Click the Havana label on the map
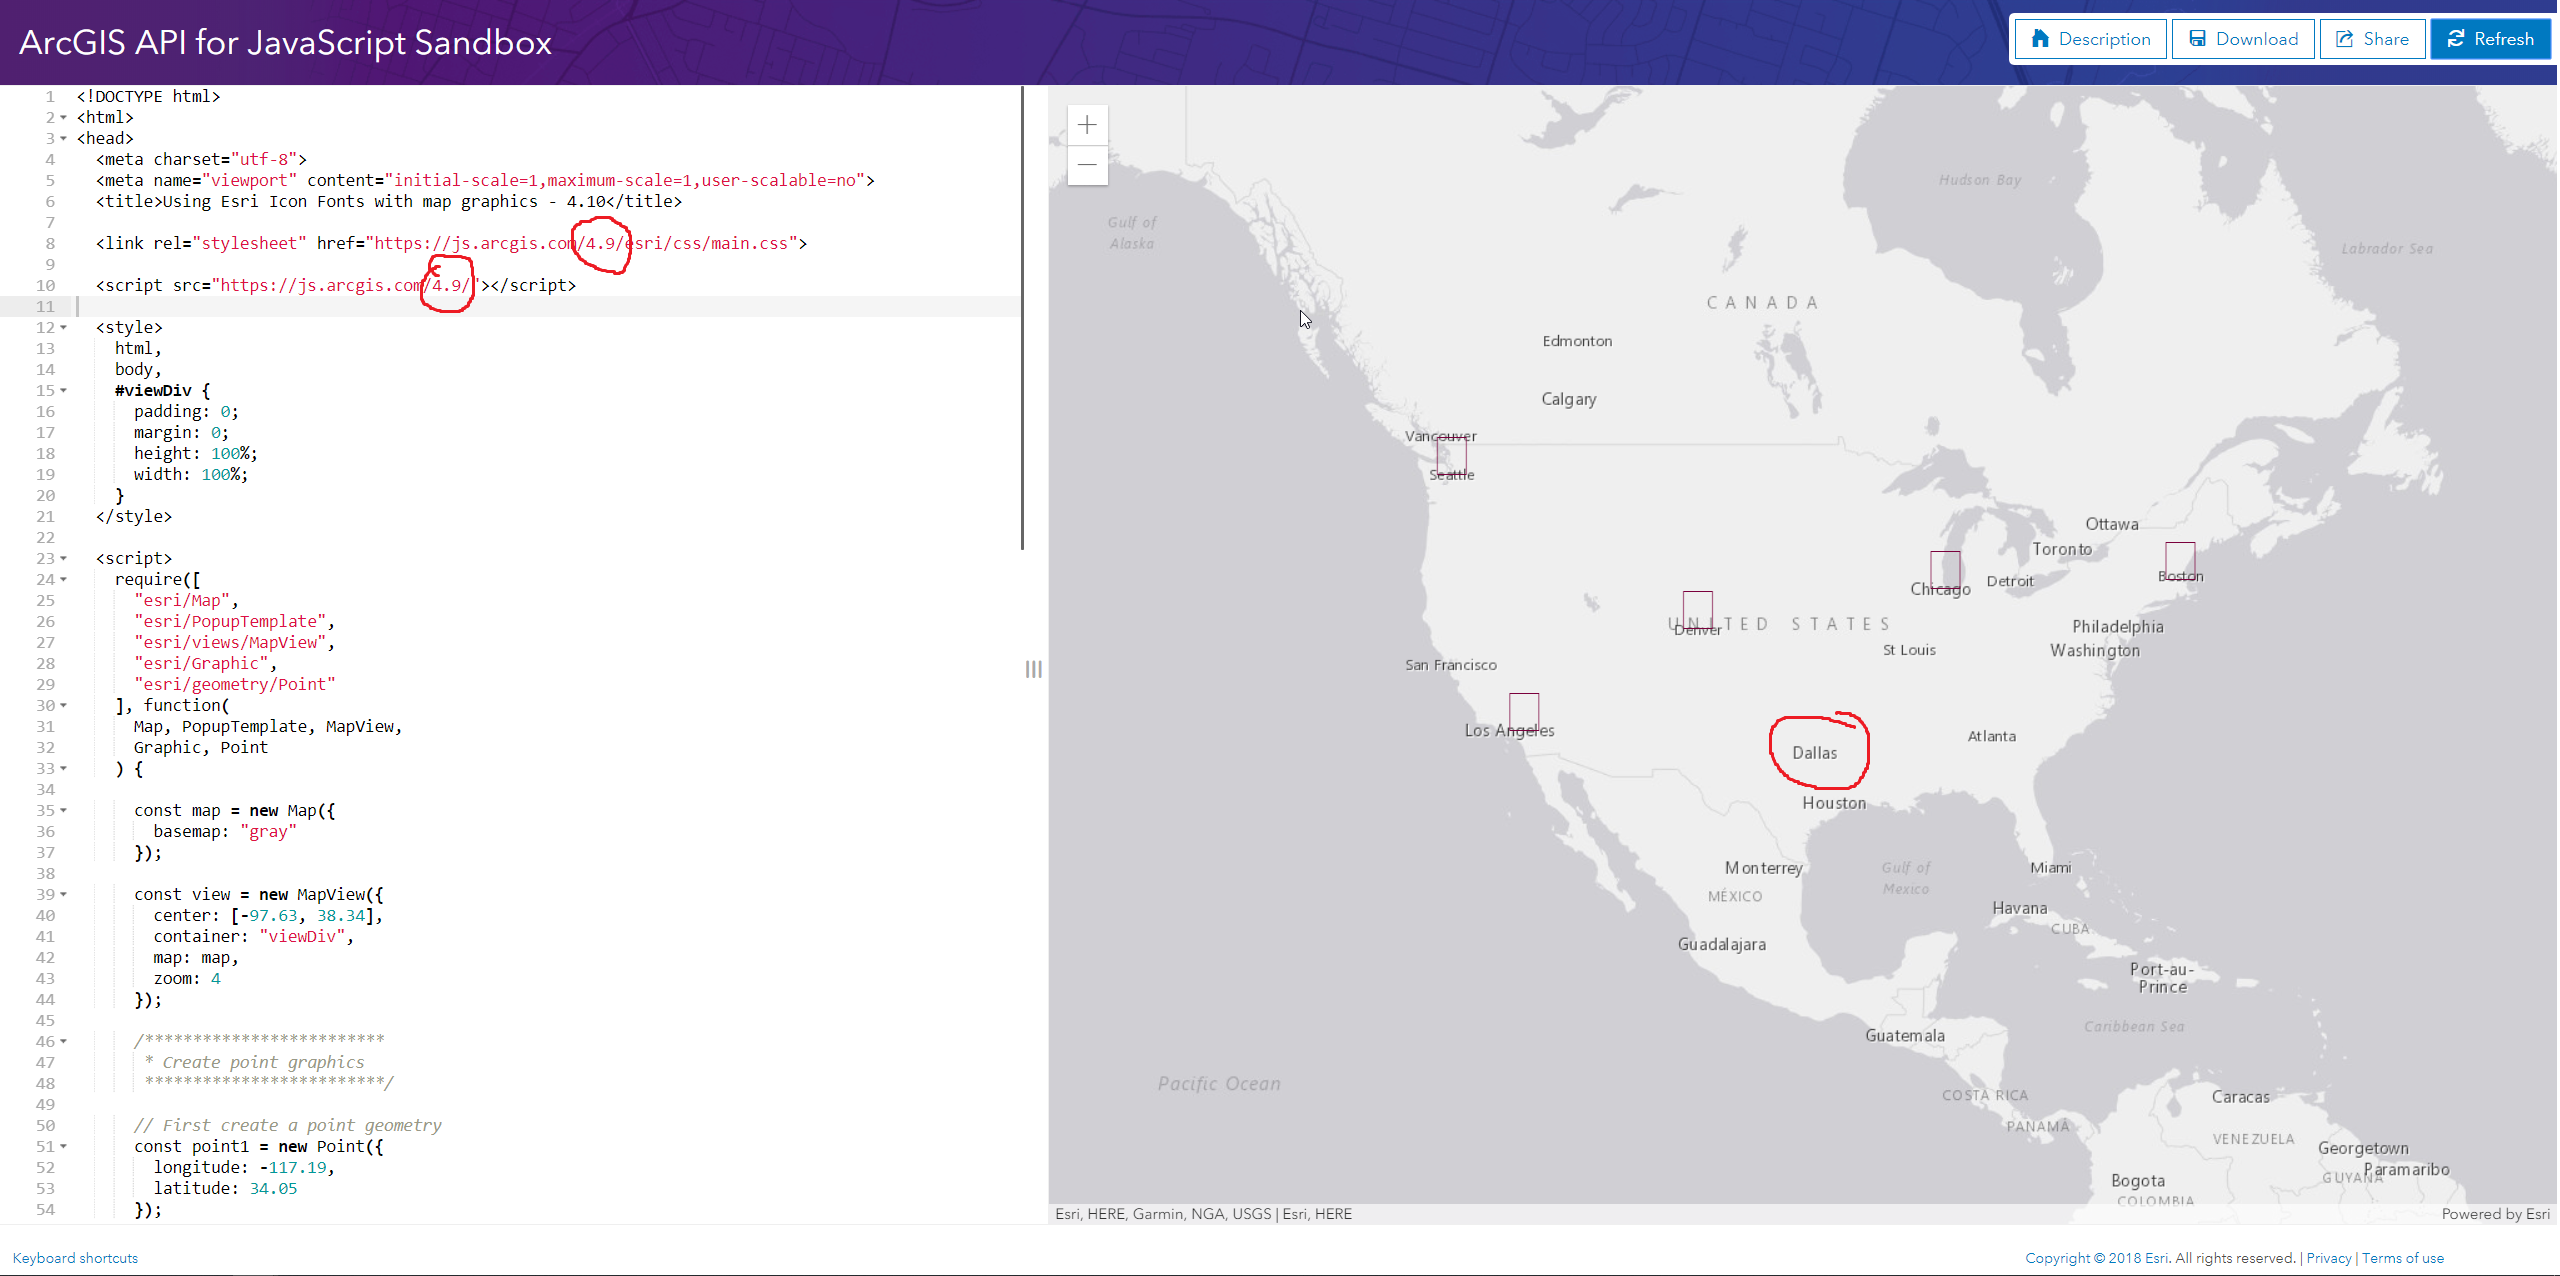The image size is (2560, 1276). (x=2019, y=908)
